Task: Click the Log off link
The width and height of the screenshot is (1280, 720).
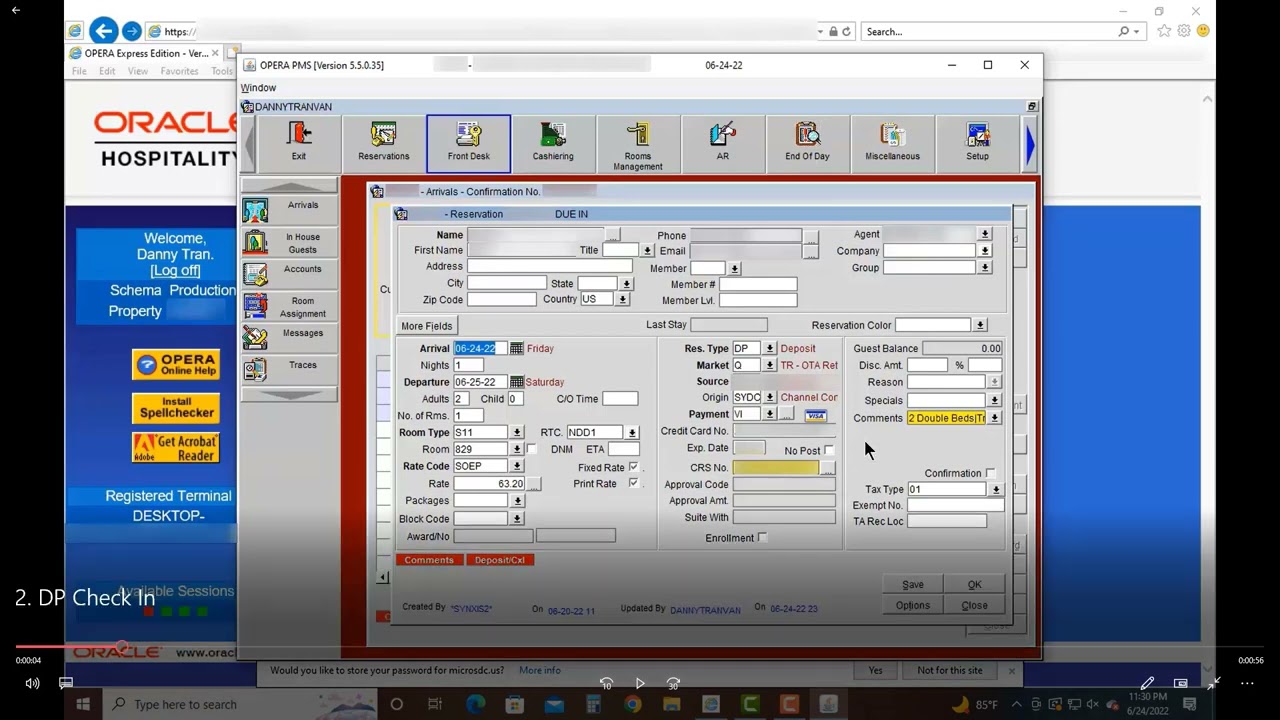Action: [175, 271]
